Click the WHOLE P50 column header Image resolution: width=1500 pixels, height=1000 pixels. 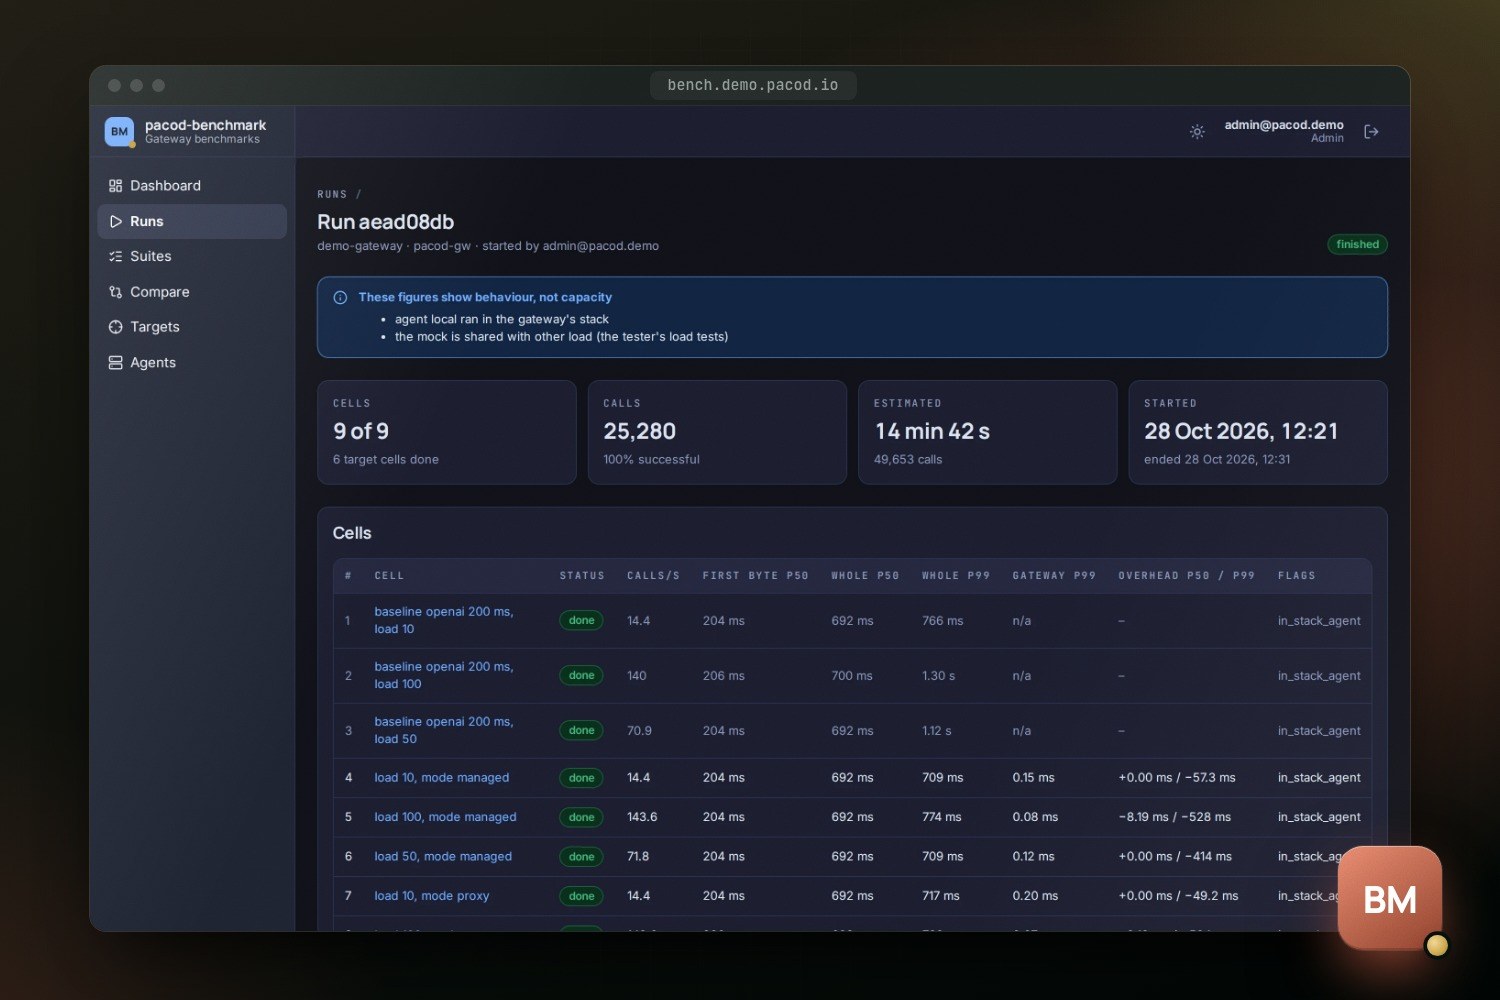[865, 576]
